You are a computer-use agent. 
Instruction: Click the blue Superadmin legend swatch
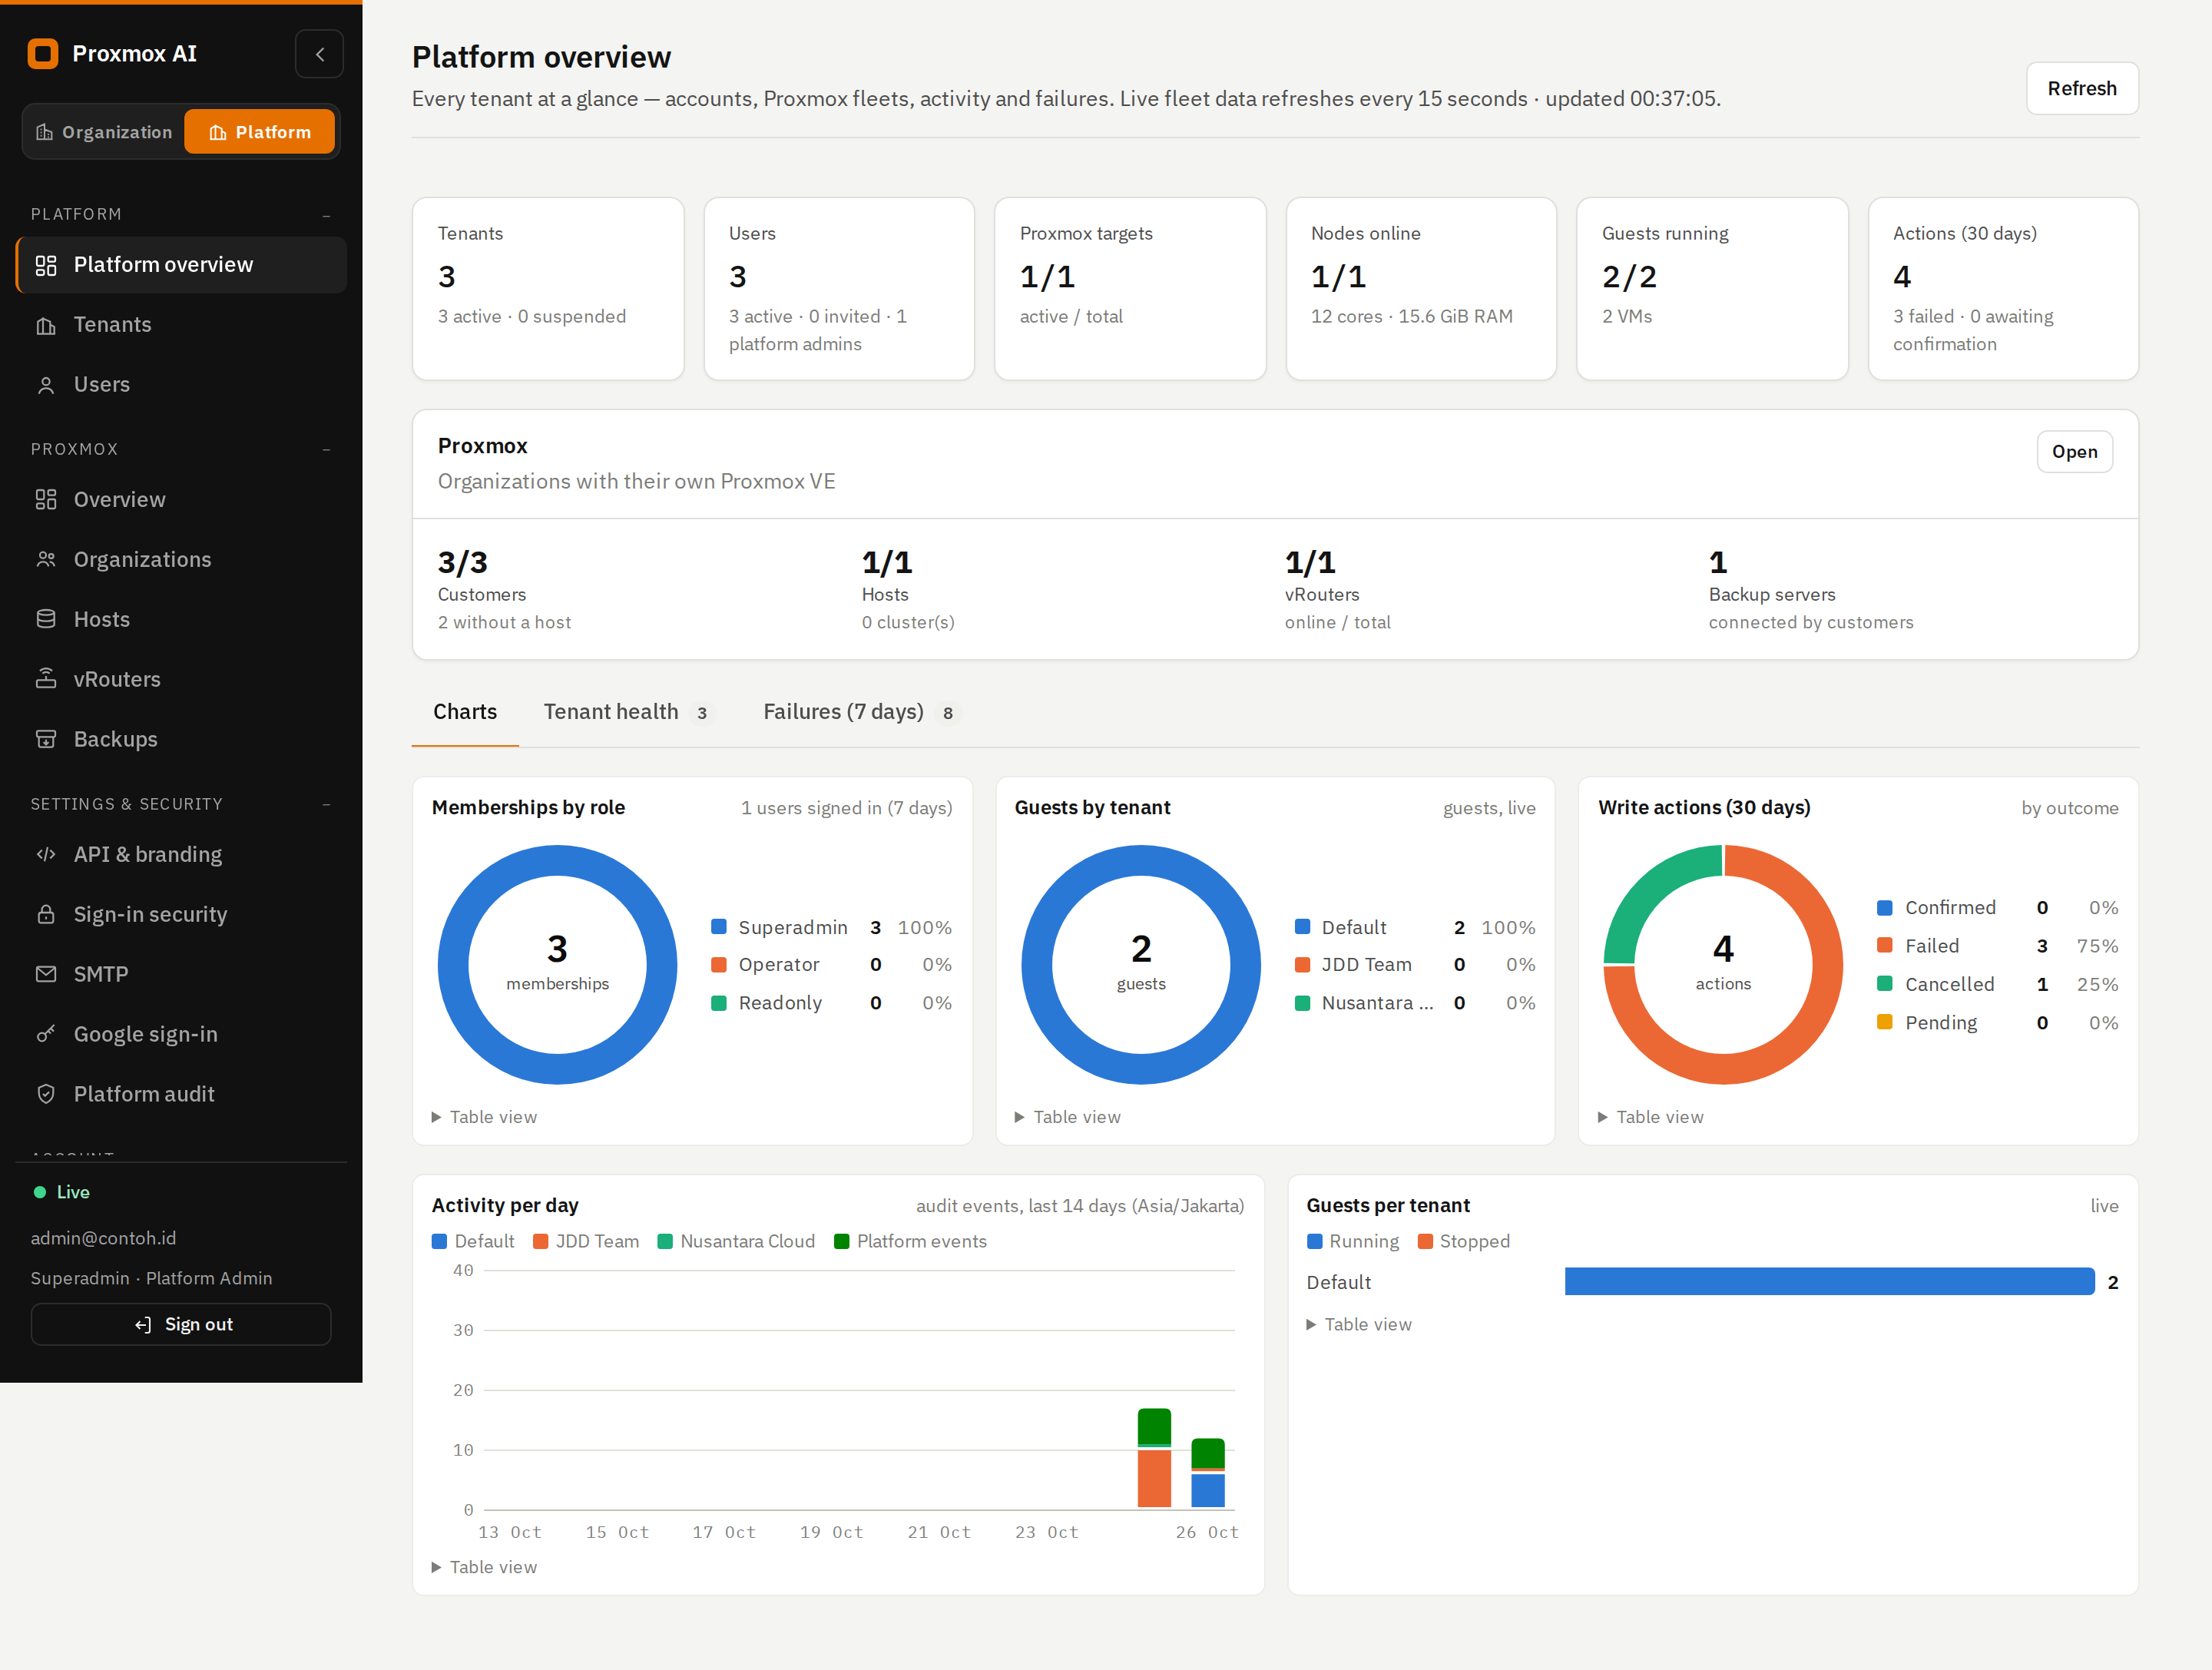pos(719,927)
